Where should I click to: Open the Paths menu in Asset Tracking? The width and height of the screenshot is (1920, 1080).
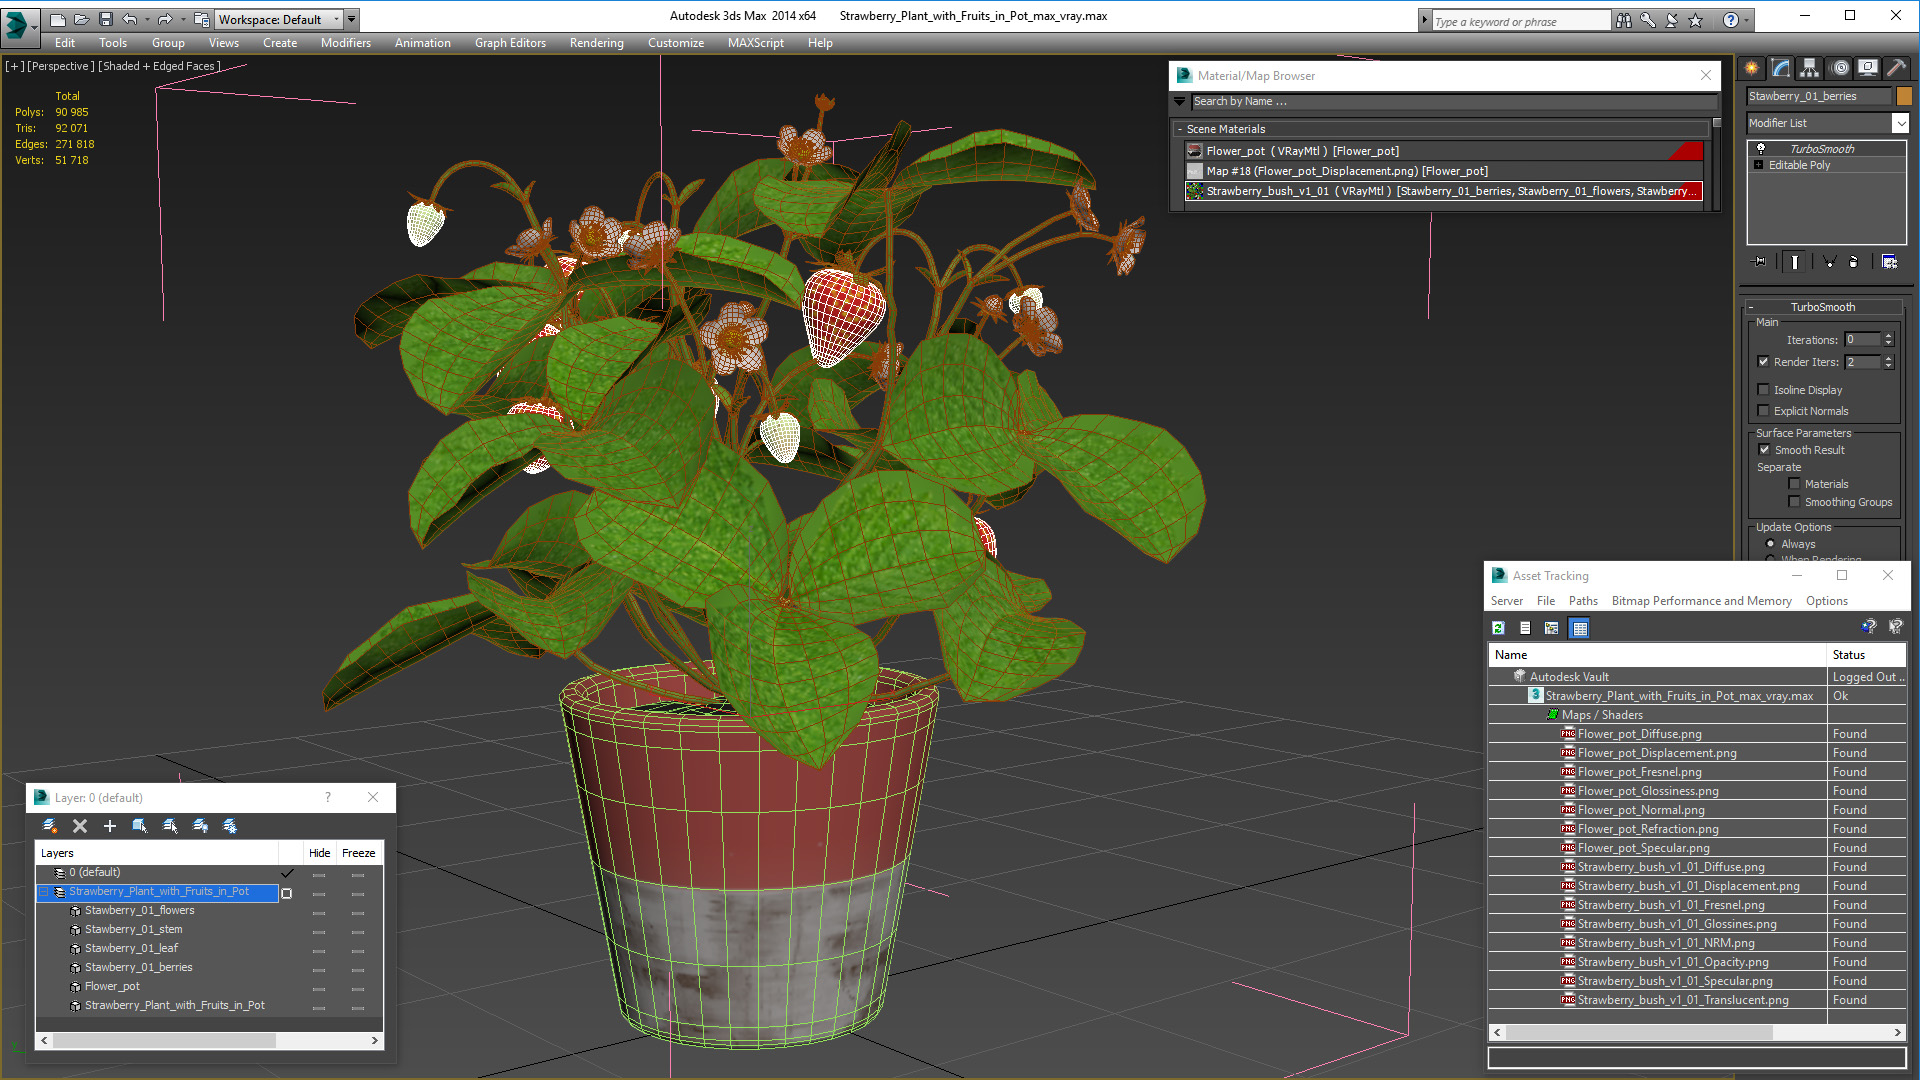click(1582, 601)
